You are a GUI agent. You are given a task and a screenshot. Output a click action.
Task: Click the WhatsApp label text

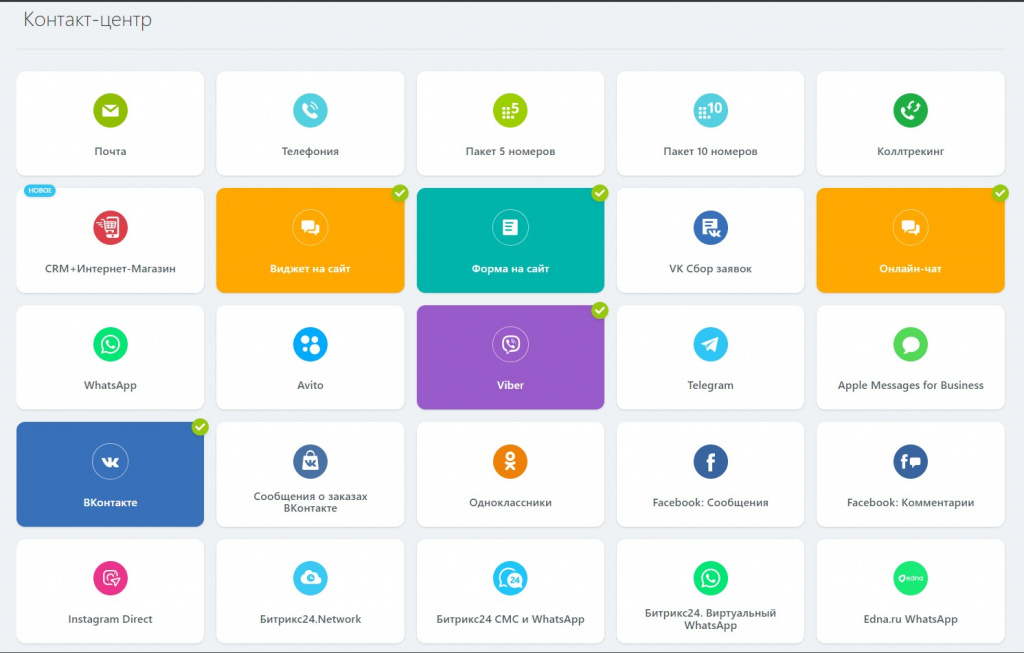click(110, 385)
